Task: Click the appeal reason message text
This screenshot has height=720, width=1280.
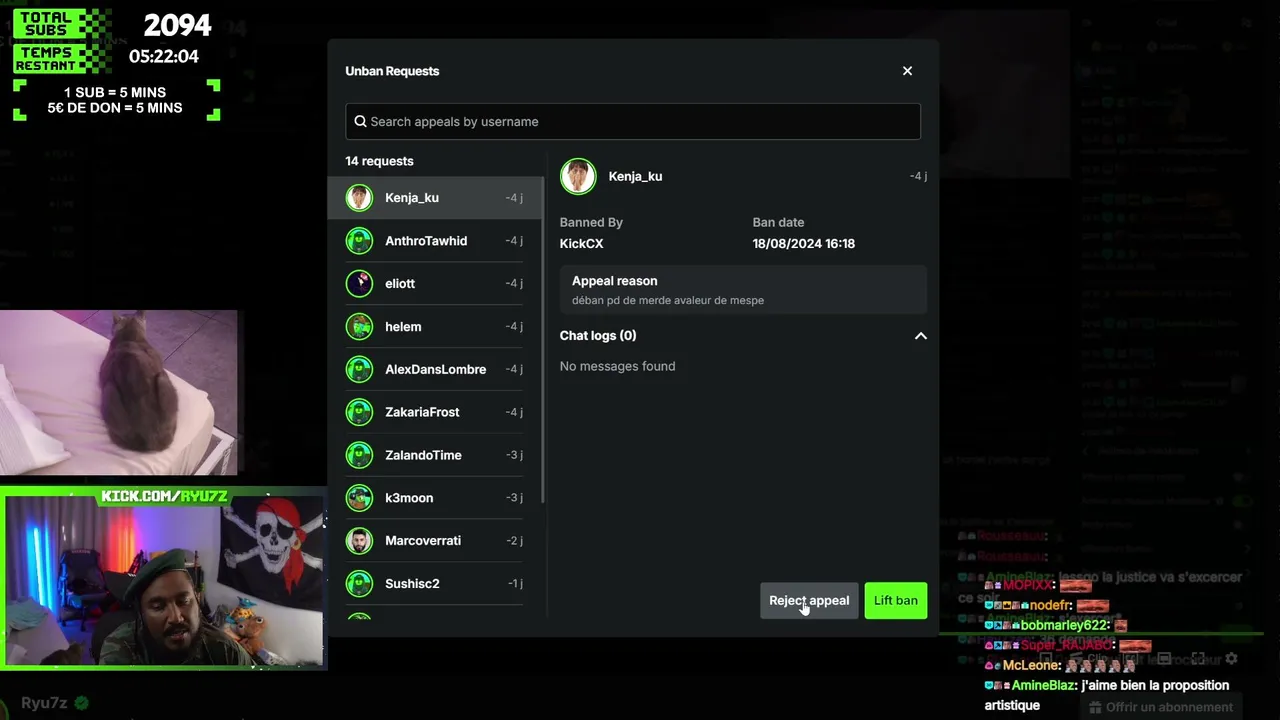Action: [668, 301]
